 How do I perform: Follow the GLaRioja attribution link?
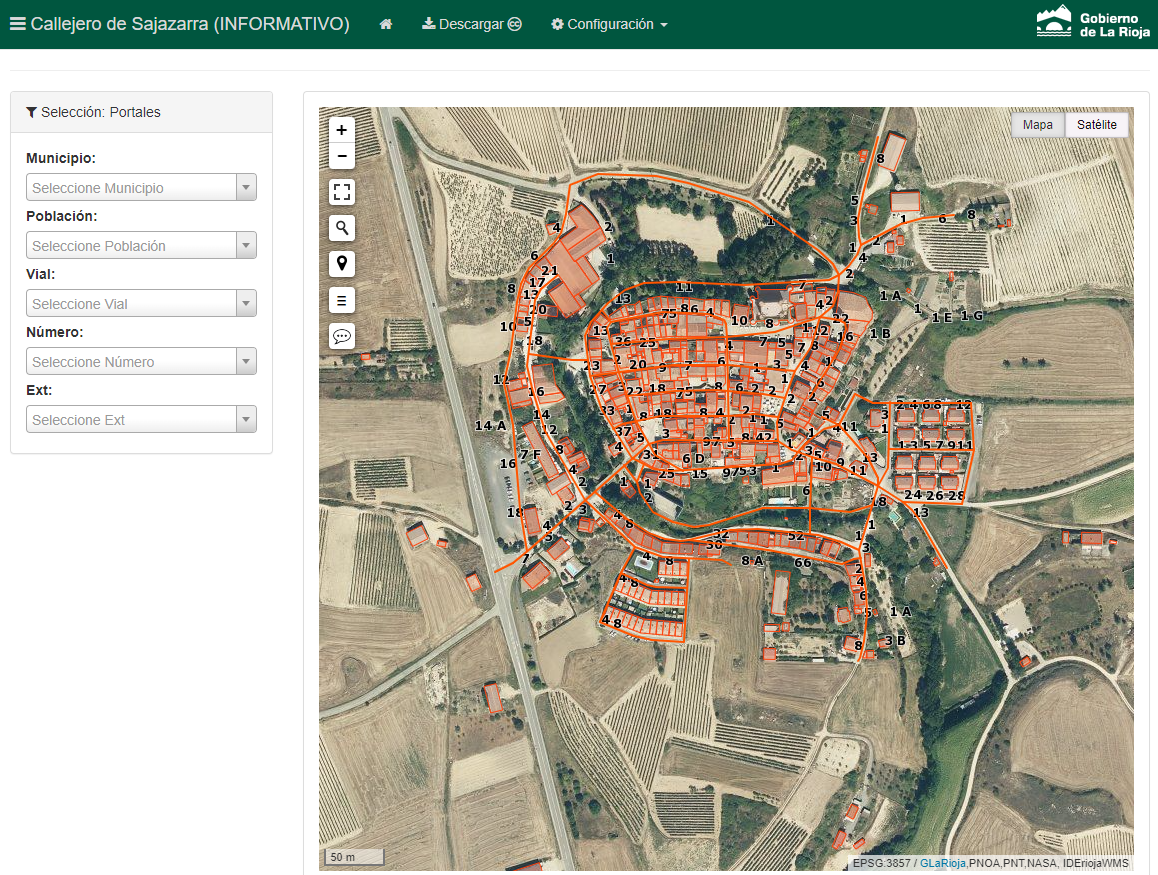(942, 863)
